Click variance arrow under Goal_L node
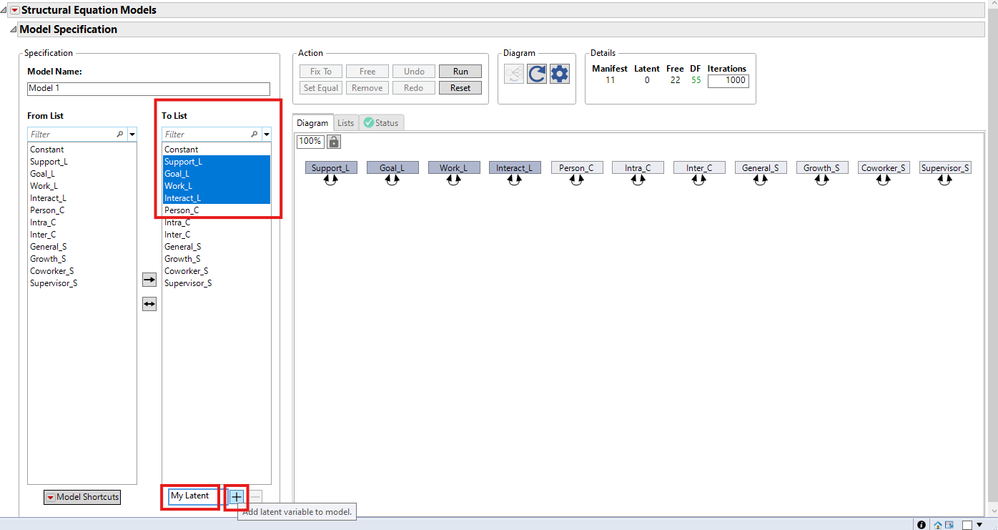 [x=391, y=179]
